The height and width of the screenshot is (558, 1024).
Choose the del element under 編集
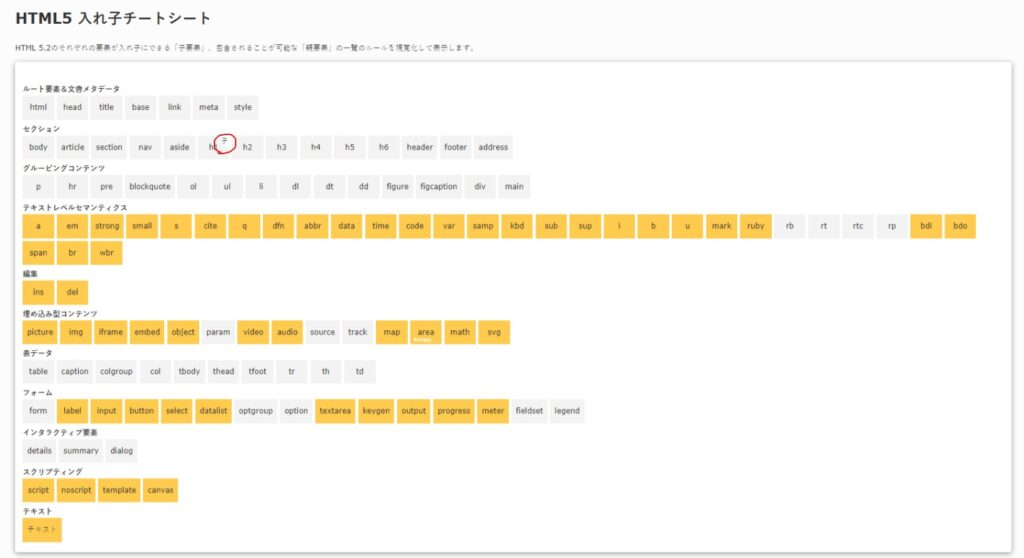pos(72,292)
